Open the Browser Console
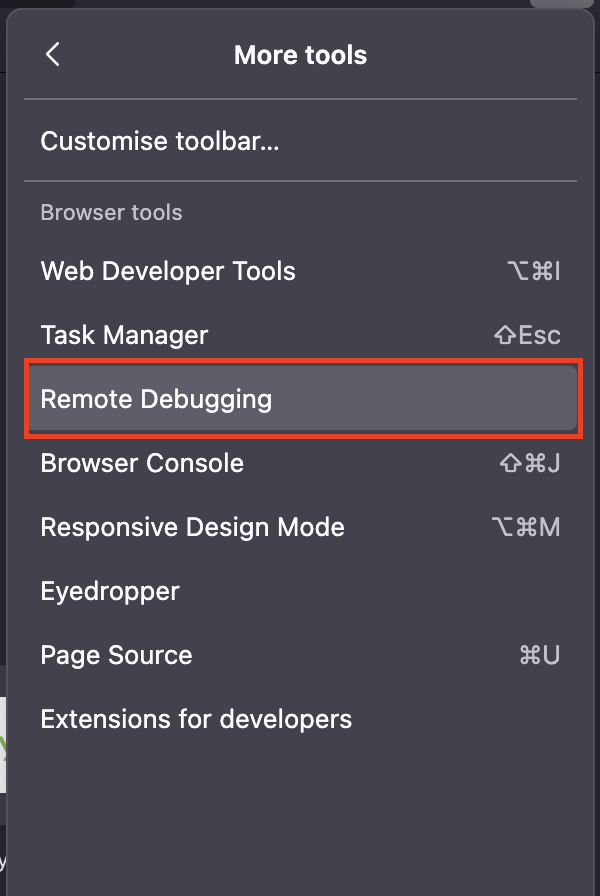This screenshot has width=600, height=896. coord(142,463)
